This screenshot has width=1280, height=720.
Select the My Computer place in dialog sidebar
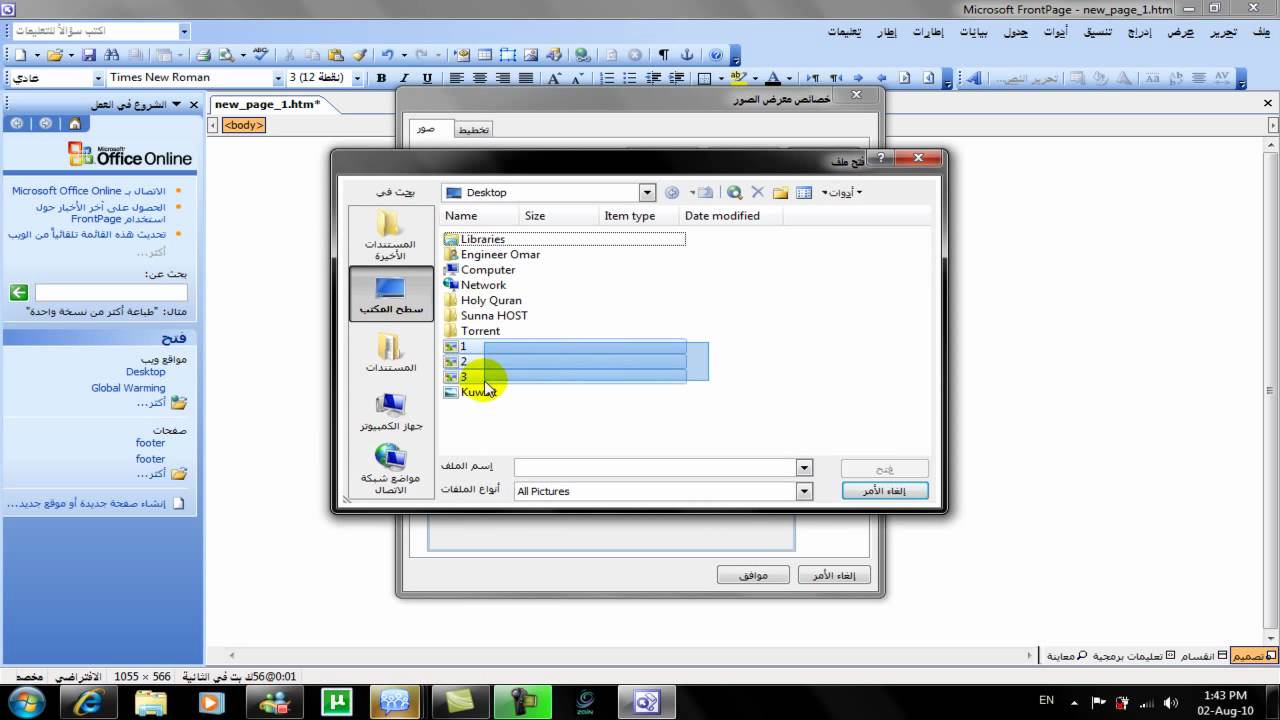(391, 411)
